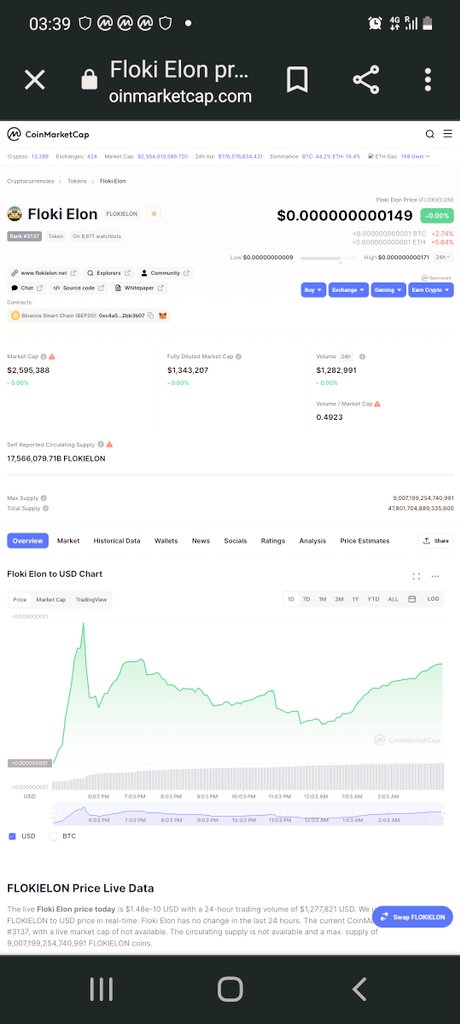Open chart more options ellipsis
The height and width of the screenshot is (1024, 460).
pyautogui.click(x=435, y=576)
